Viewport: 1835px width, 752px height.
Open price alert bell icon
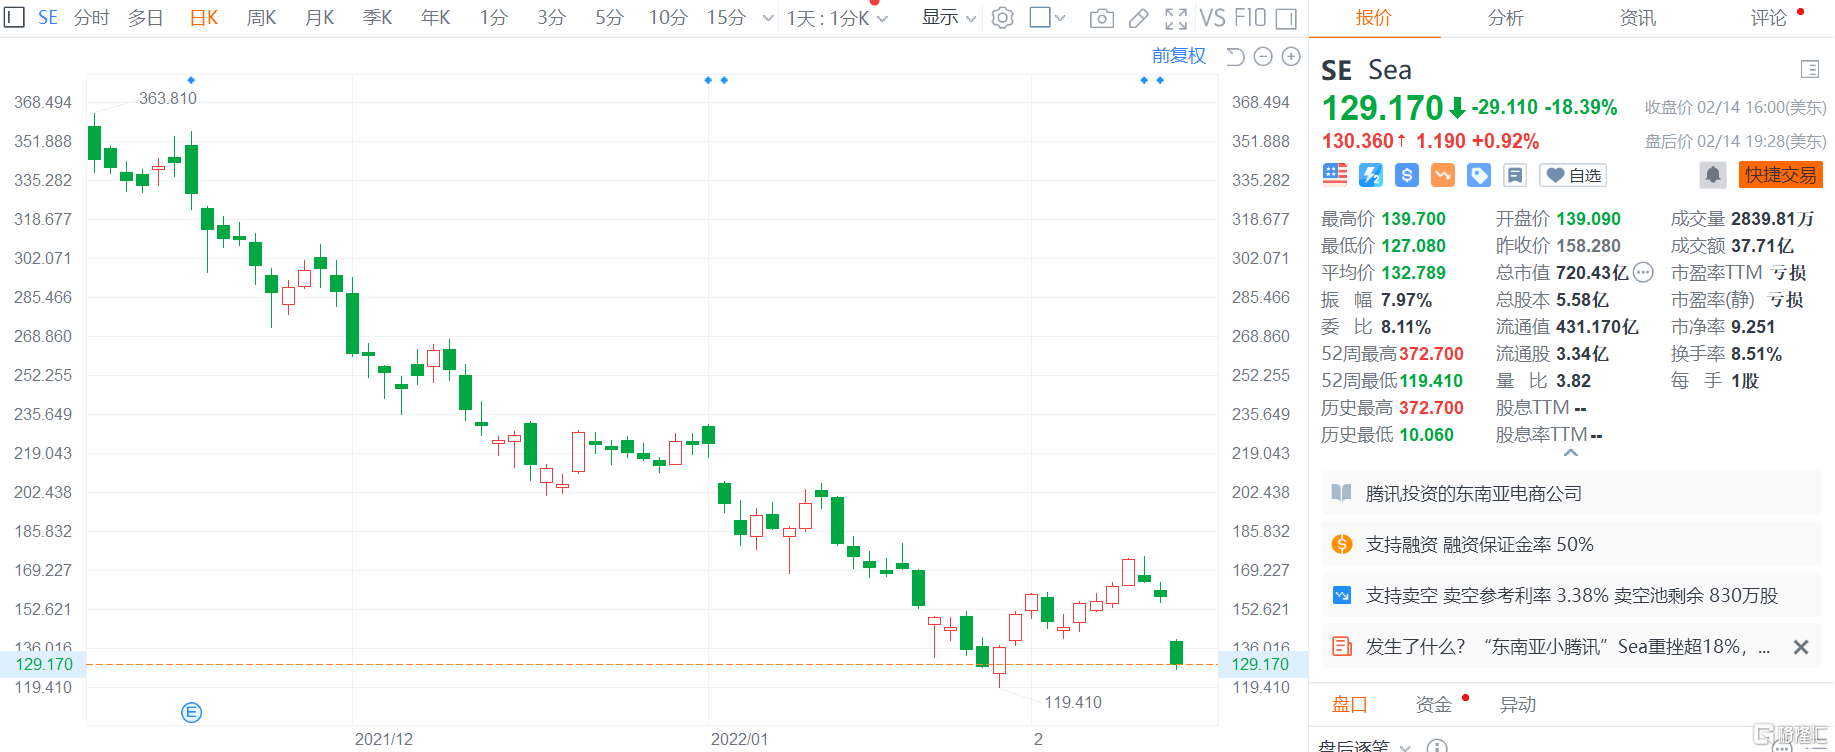(x=1713, y=175)
